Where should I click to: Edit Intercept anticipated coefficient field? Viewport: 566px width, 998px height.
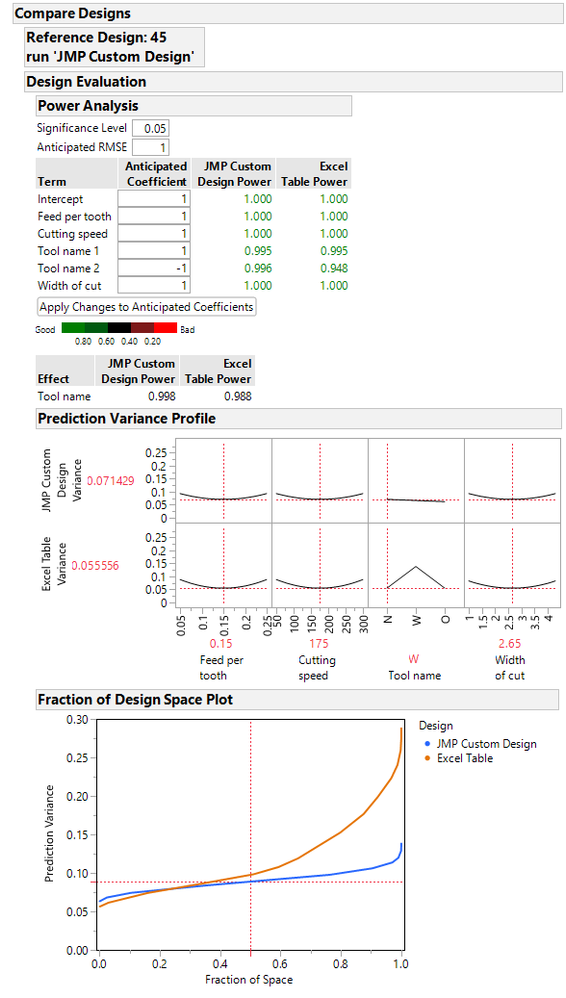pos(153,199)
